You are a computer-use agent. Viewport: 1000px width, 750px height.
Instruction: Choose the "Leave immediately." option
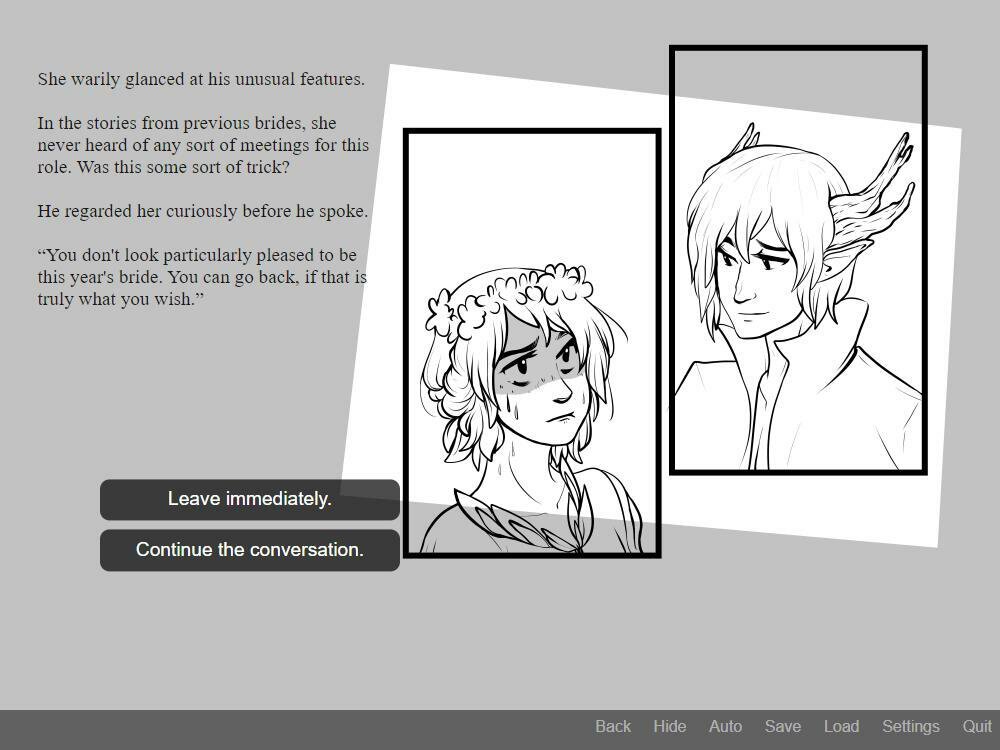(x=249, y=499)
